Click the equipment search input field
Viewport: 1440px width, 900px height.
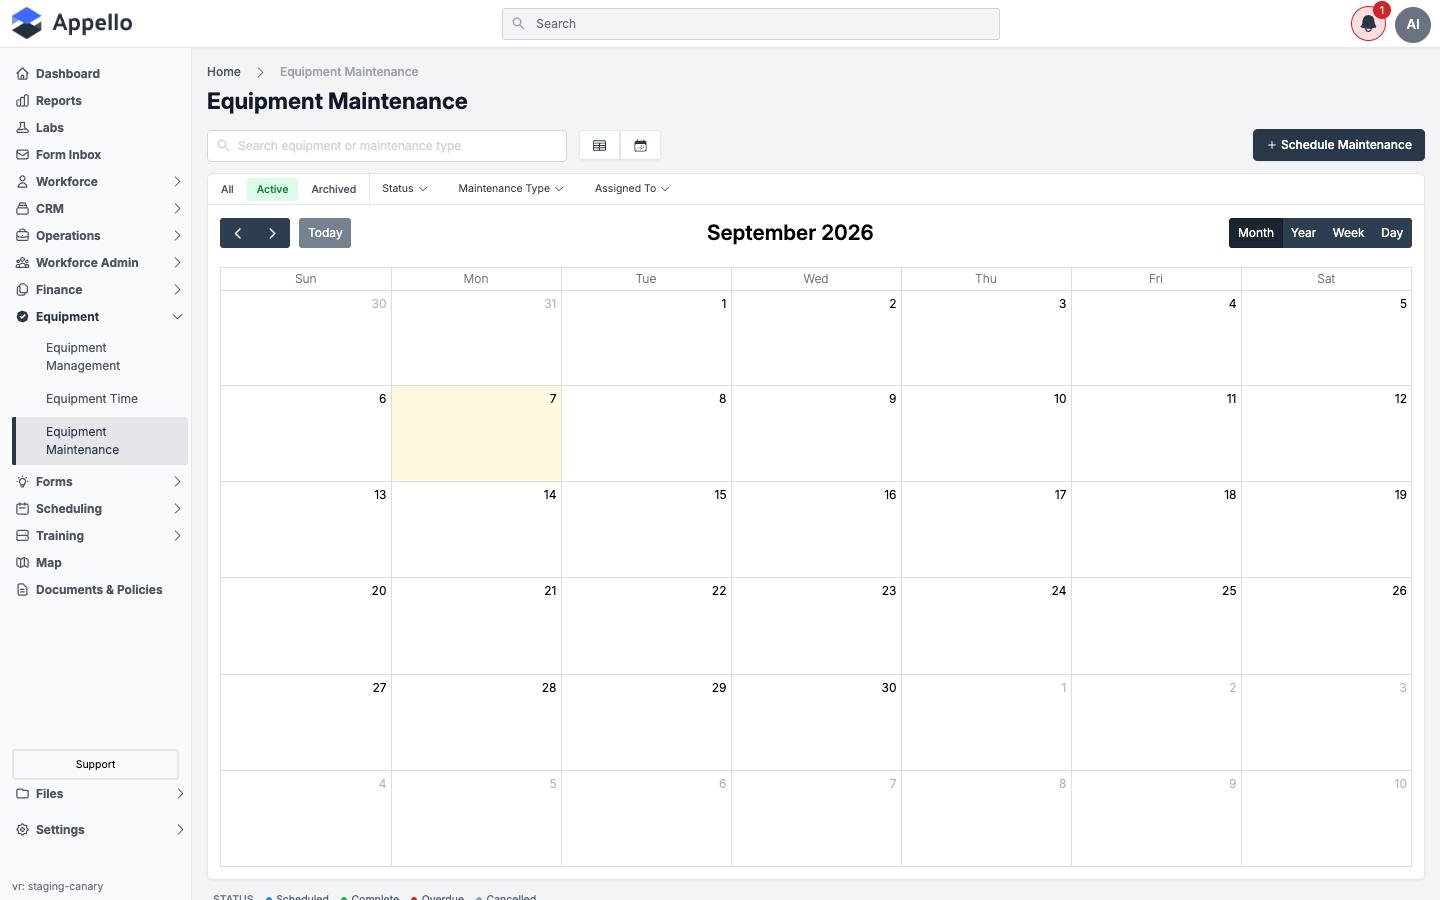pyautogui.click(x=387, y=146)
